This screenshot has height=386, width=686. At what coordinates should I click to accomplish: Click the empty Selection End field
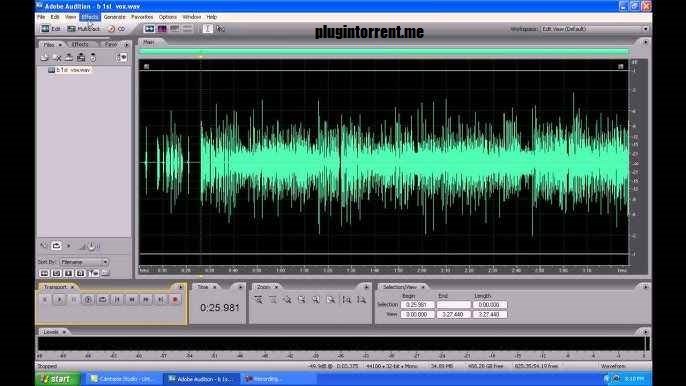[x=454, y=305]
